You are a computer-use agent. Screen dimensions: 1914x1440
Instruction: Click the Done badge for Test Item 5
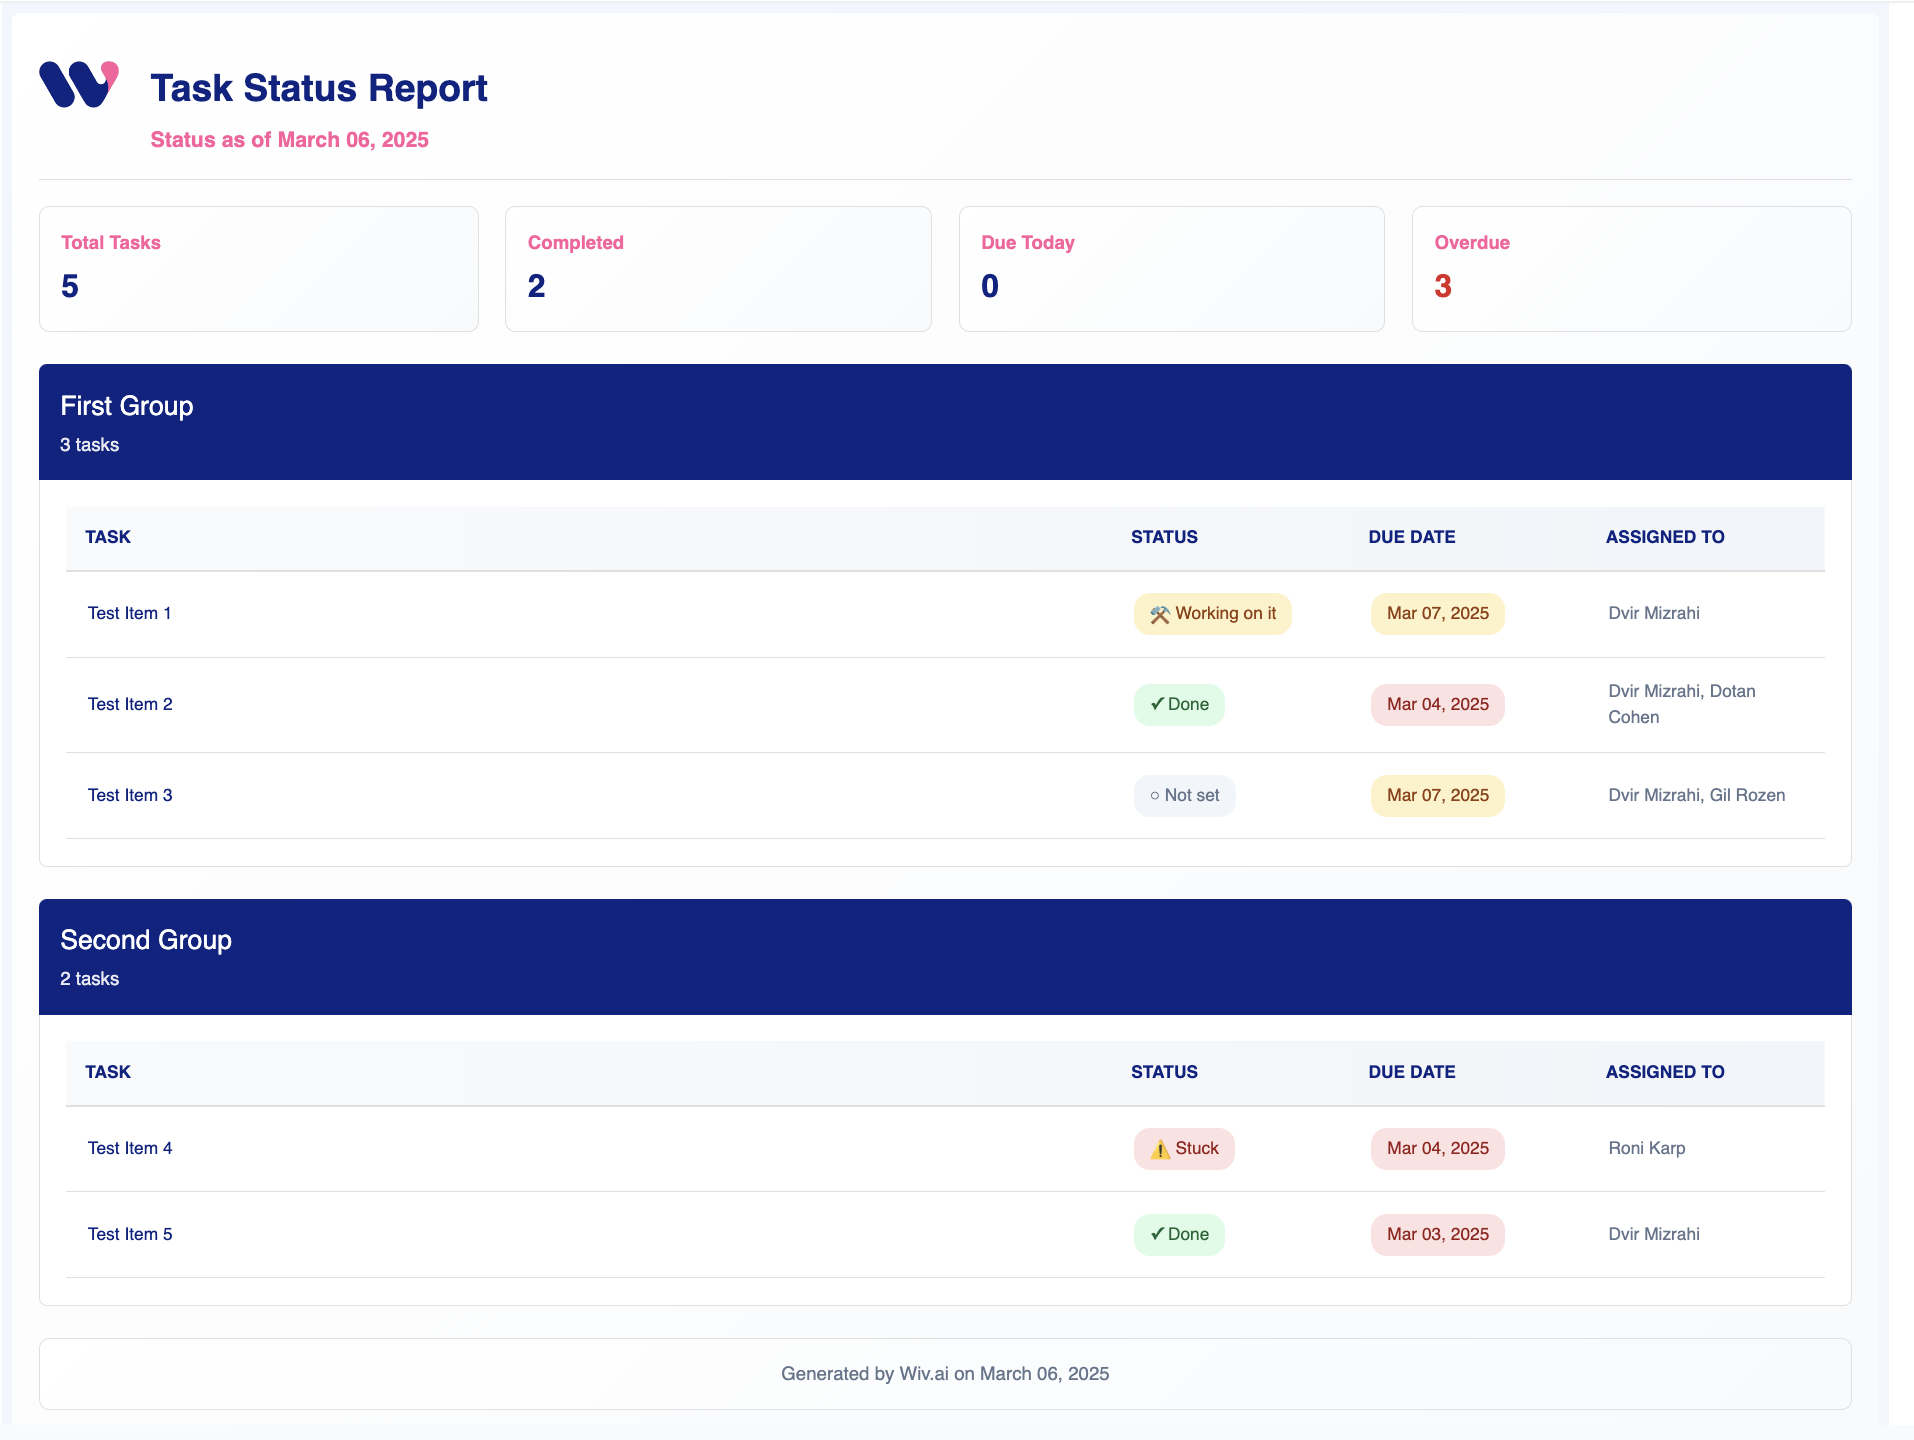tap(1179, 1235)
